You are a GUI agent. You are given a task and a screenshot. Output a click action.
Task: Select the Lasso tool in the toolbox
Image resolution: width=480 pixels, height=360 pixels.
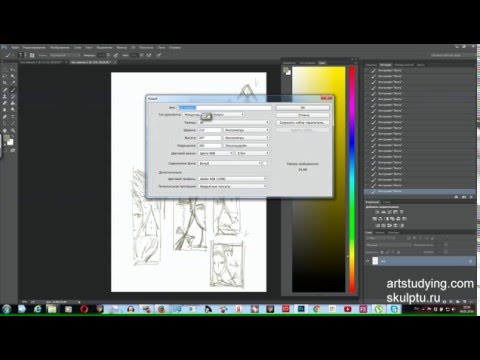(x=5, y=76)
